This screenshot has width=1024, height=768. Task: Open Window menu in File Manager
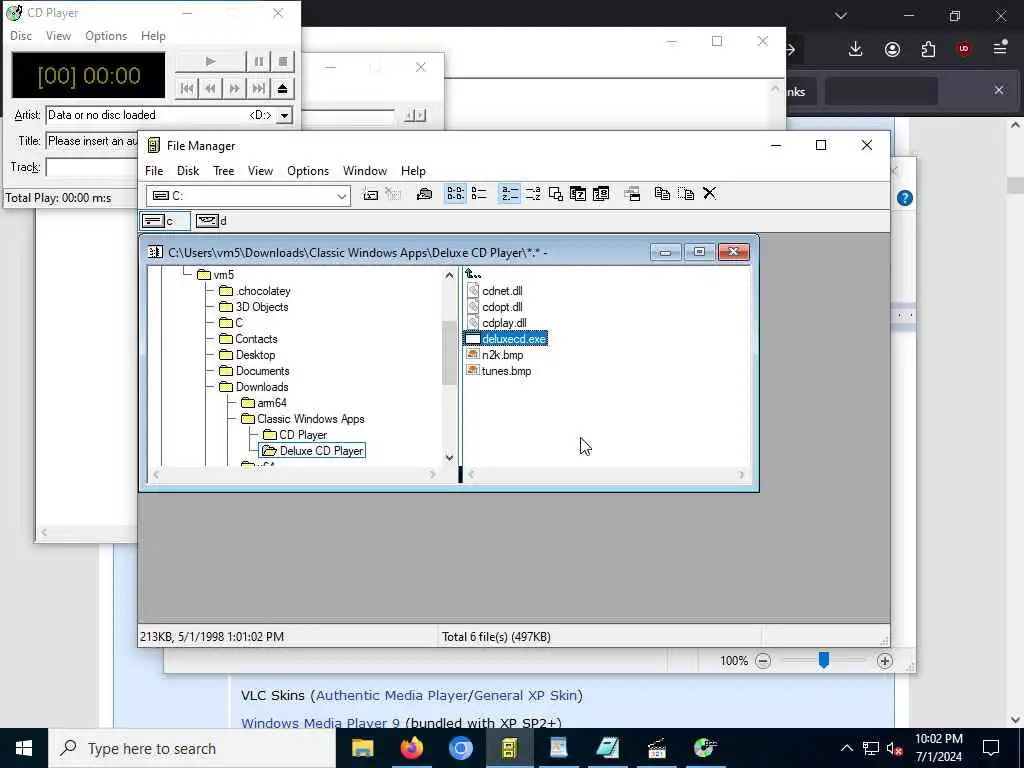[x=365, y=171]
